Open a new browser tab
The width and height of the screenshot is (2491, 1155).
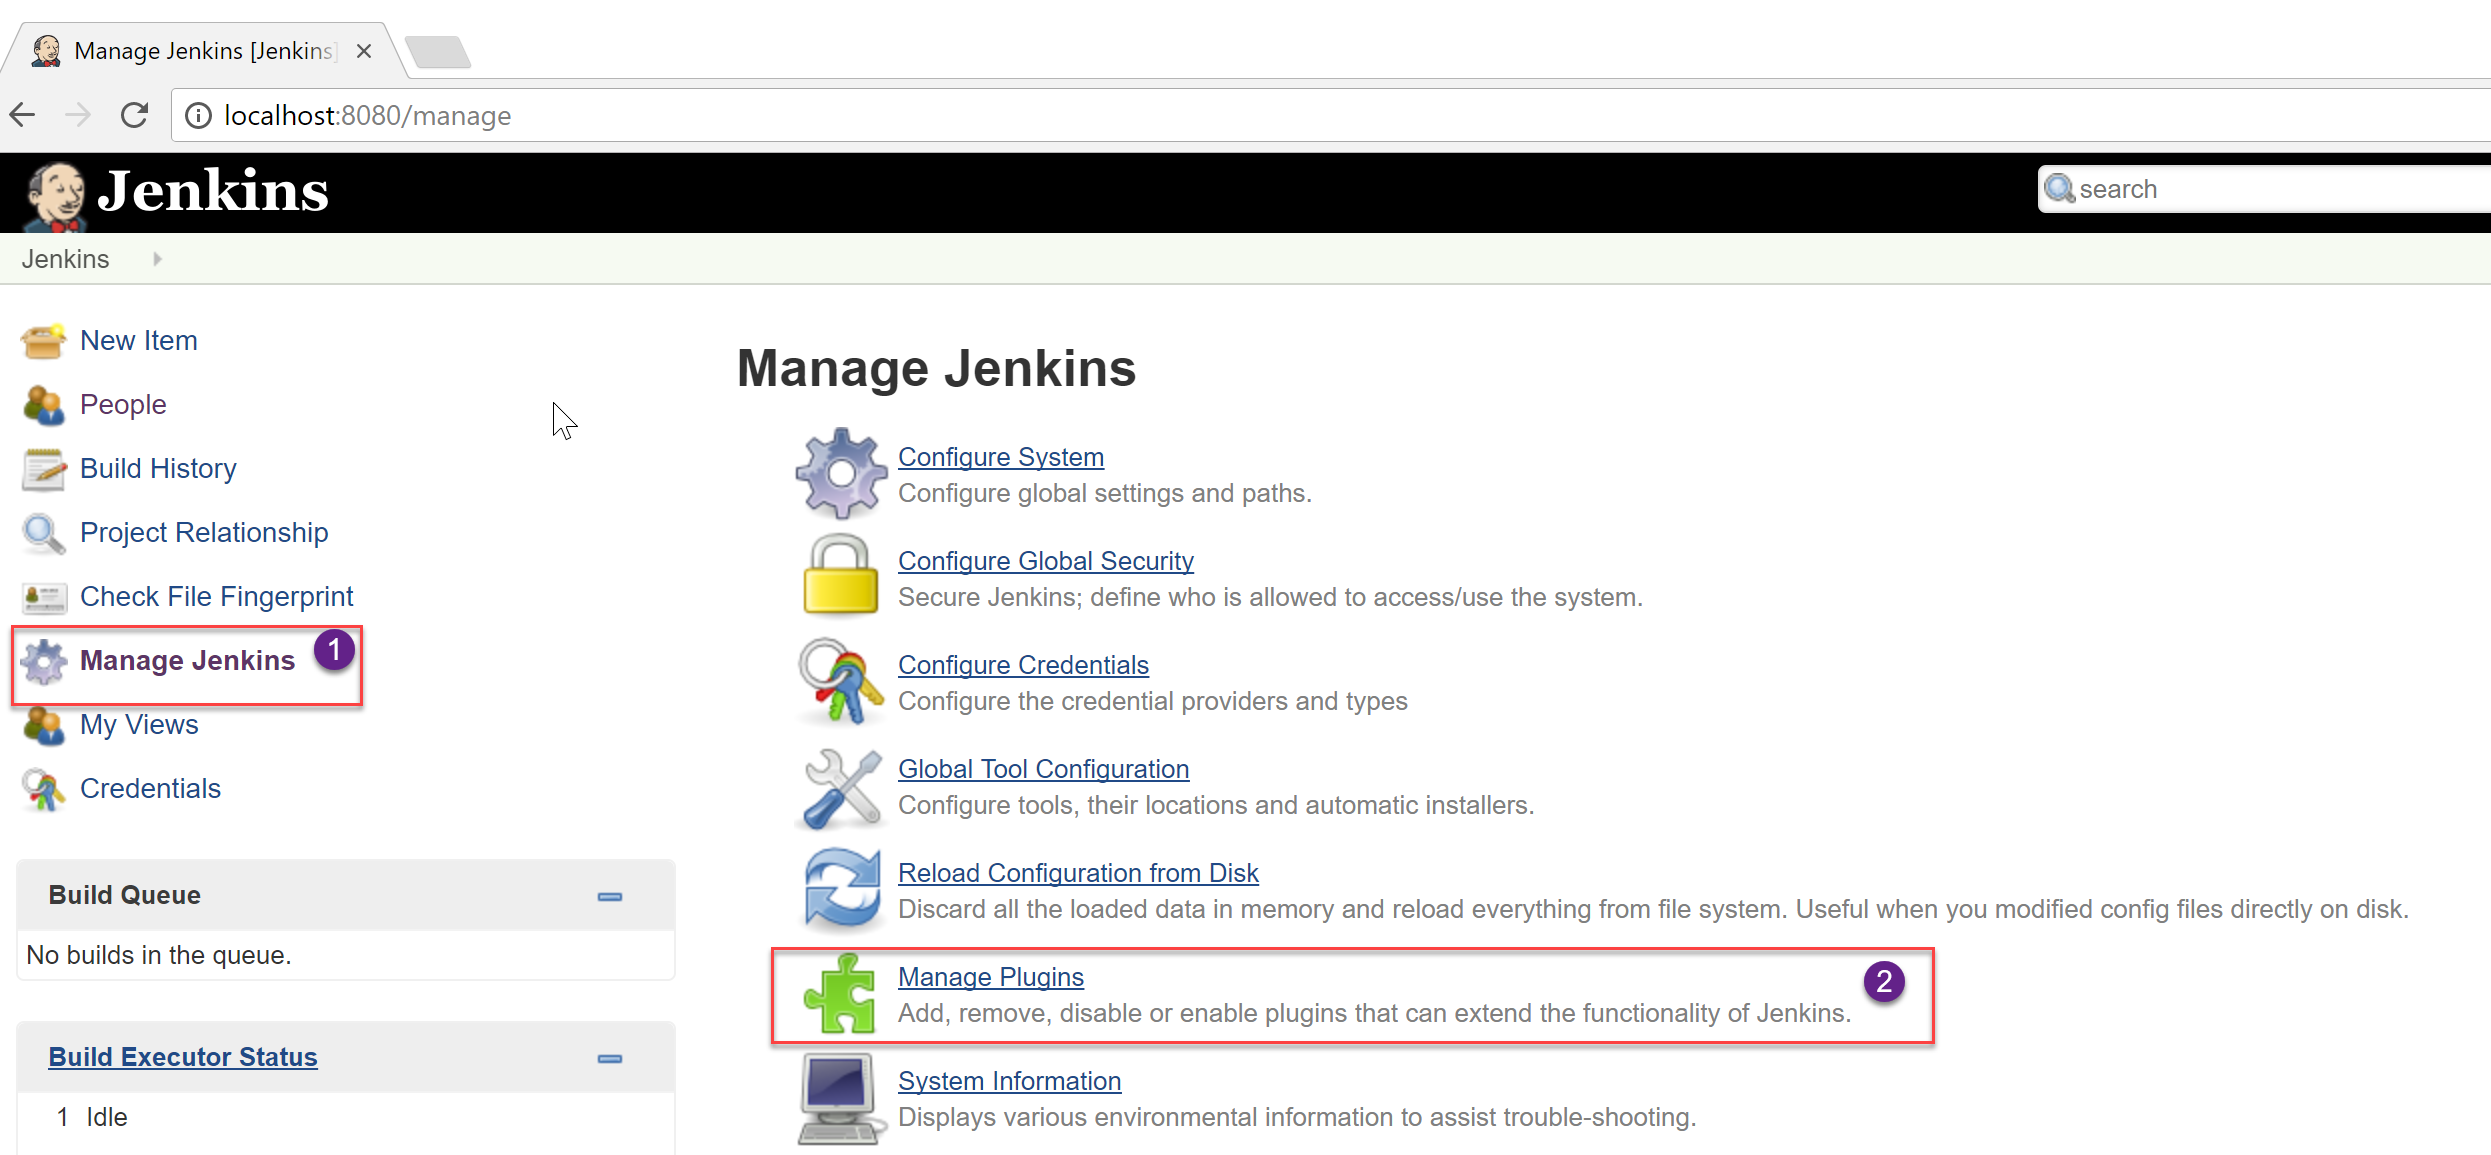tap(438, 51)
